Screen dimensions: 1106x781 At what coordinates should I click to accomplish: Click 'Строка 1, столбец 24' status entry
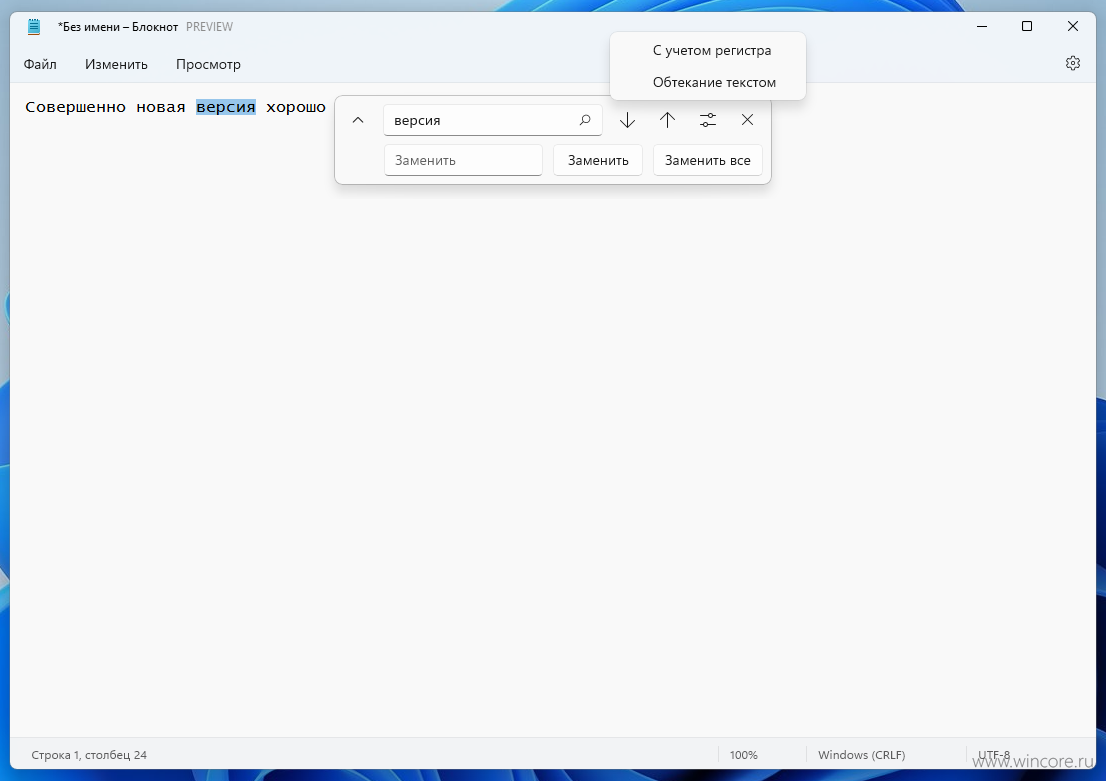coord(89,755)
